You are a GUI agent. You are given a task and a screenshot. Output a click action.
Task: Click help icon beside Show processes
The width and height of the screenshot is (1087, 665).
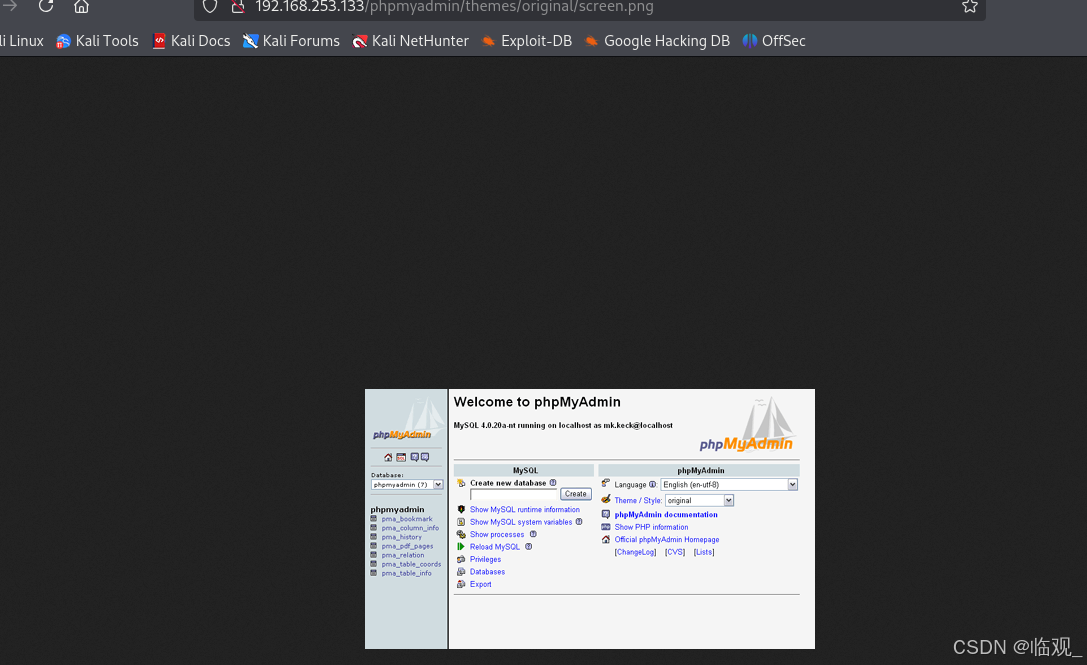pos(533,535)
